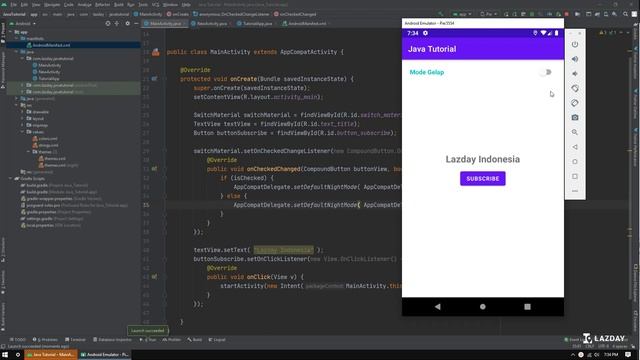Click the emulator volume down icon
This screenshot has width=640, height=360.
pyautogui.click(x=575, y=73)
